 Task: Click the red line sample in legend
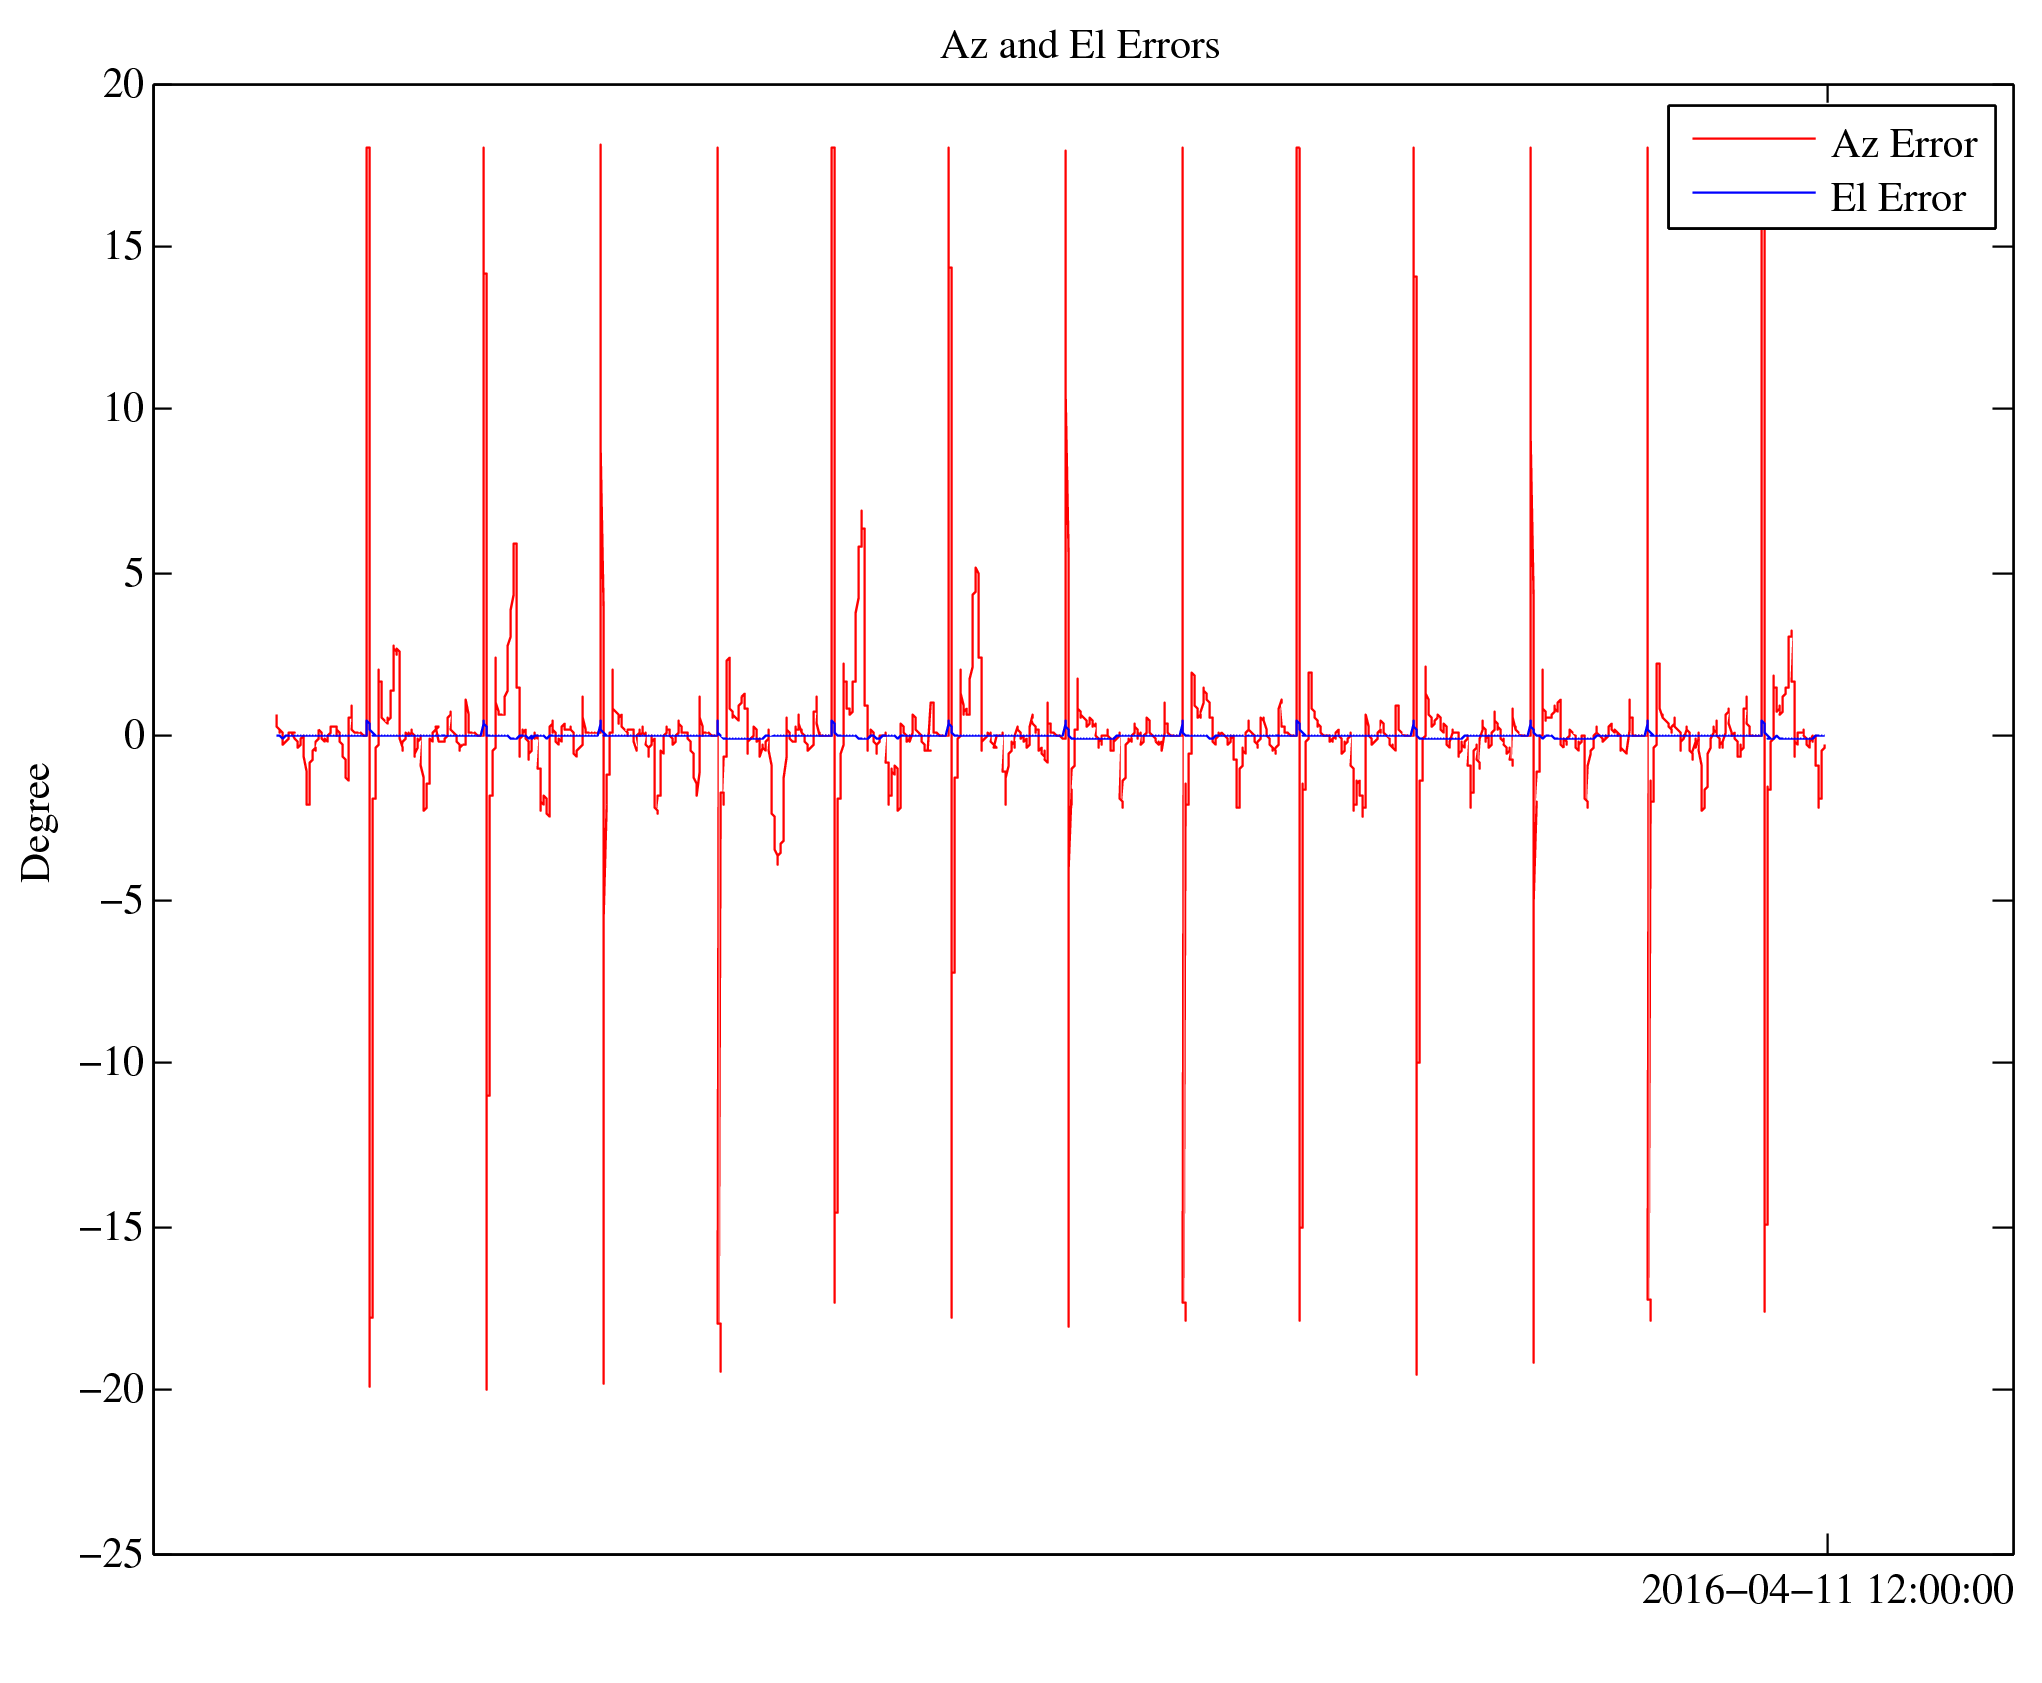click(1752, 139)
